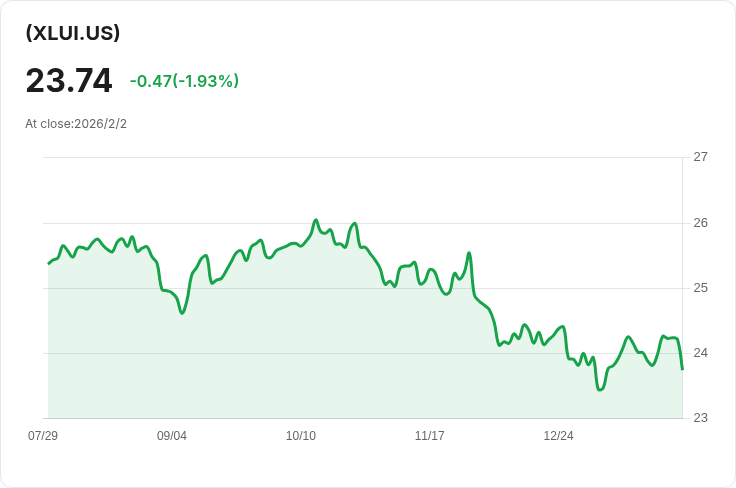Select the 11/17 date axis label
736x488 pixels.
pos(430,436)
